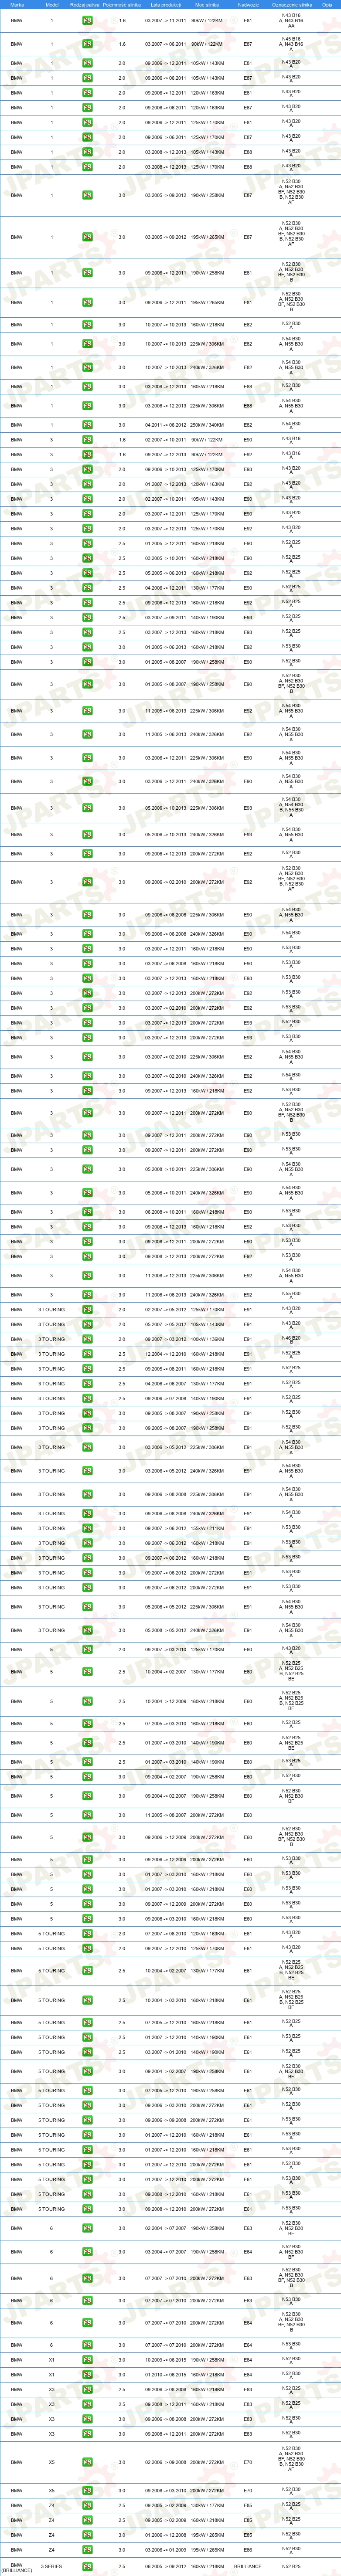Click fuel icon in 3 TOURING 105kW/143KM row
This screenshot has width=341, height=2576.
pos(88,1324)
